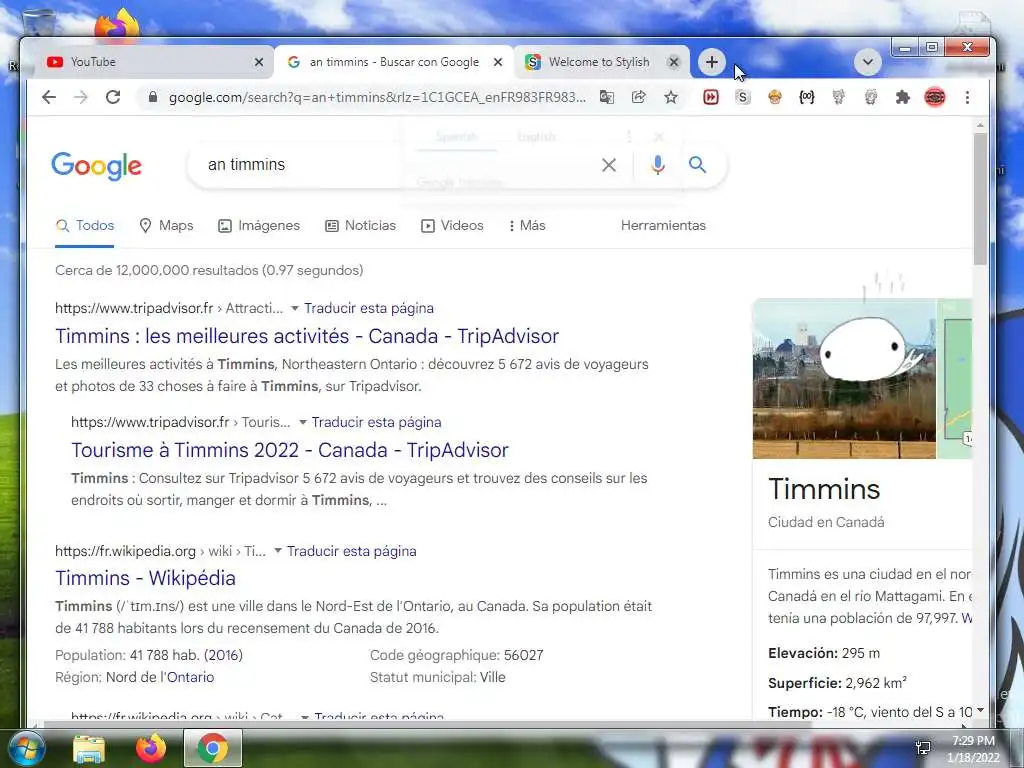Click the vertical page scrollbar thumb
1024x768 pixels.
(x=980, y=199)
